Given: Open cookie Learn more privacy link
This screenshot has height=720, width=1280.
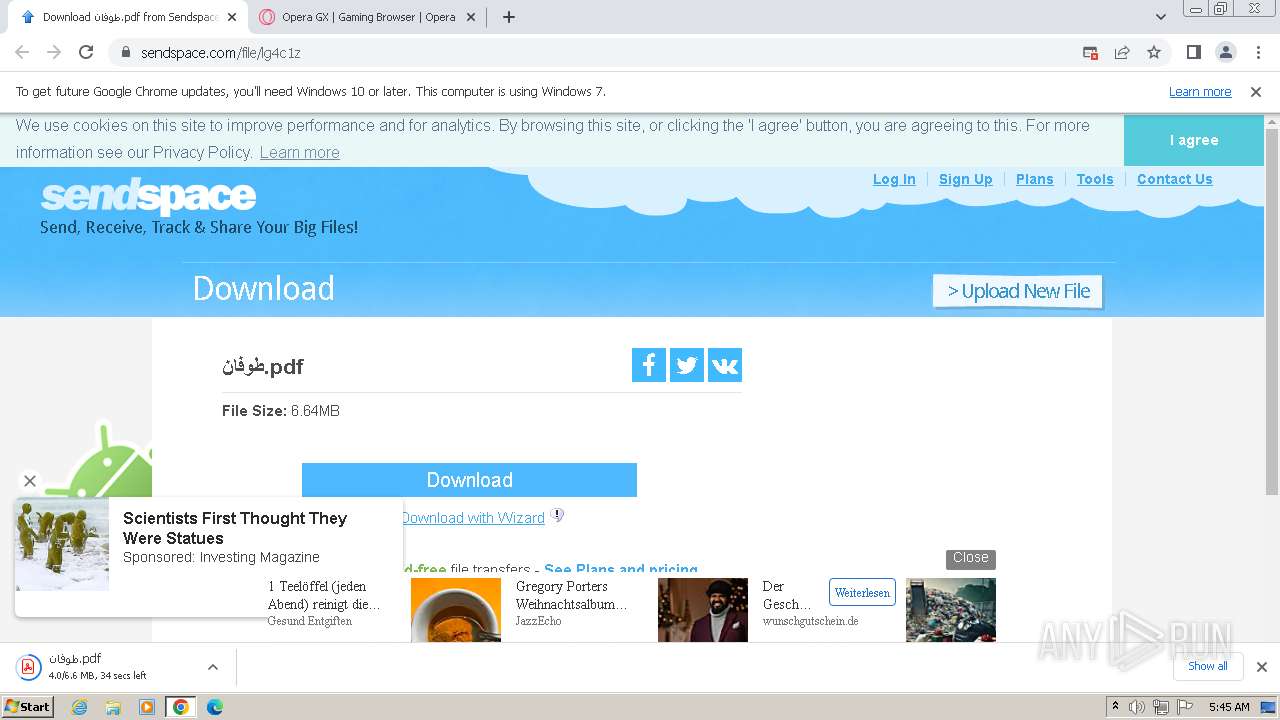Looking at the screenshot, I should [299, 152].
